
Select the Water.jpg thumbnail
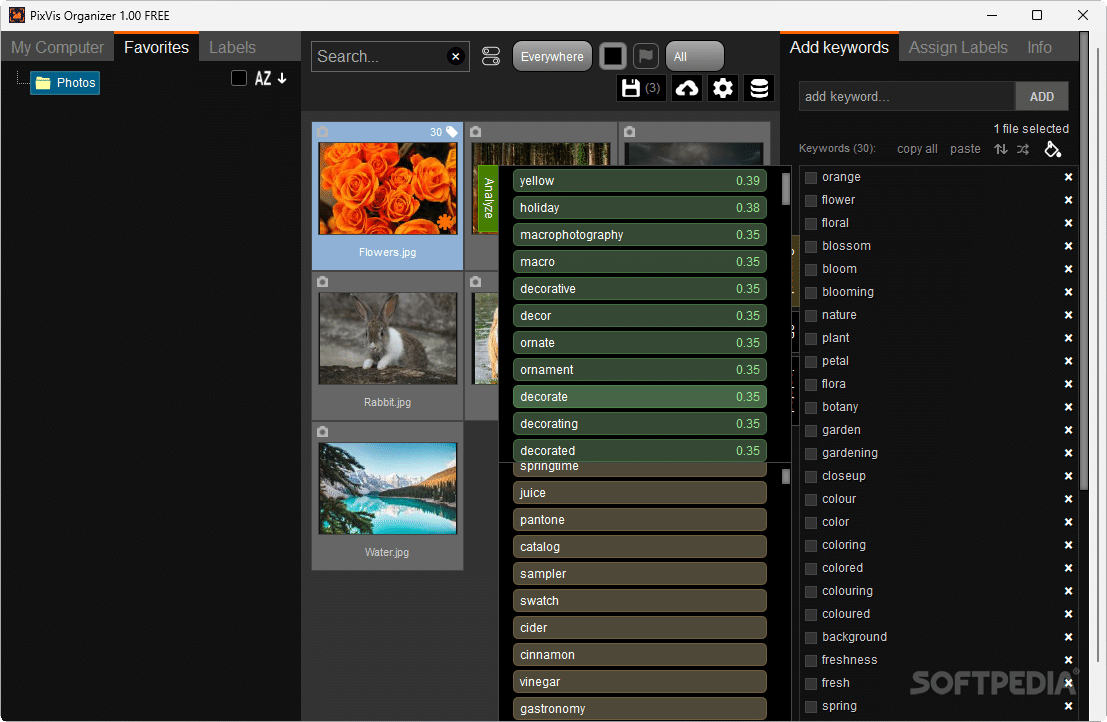387,489
